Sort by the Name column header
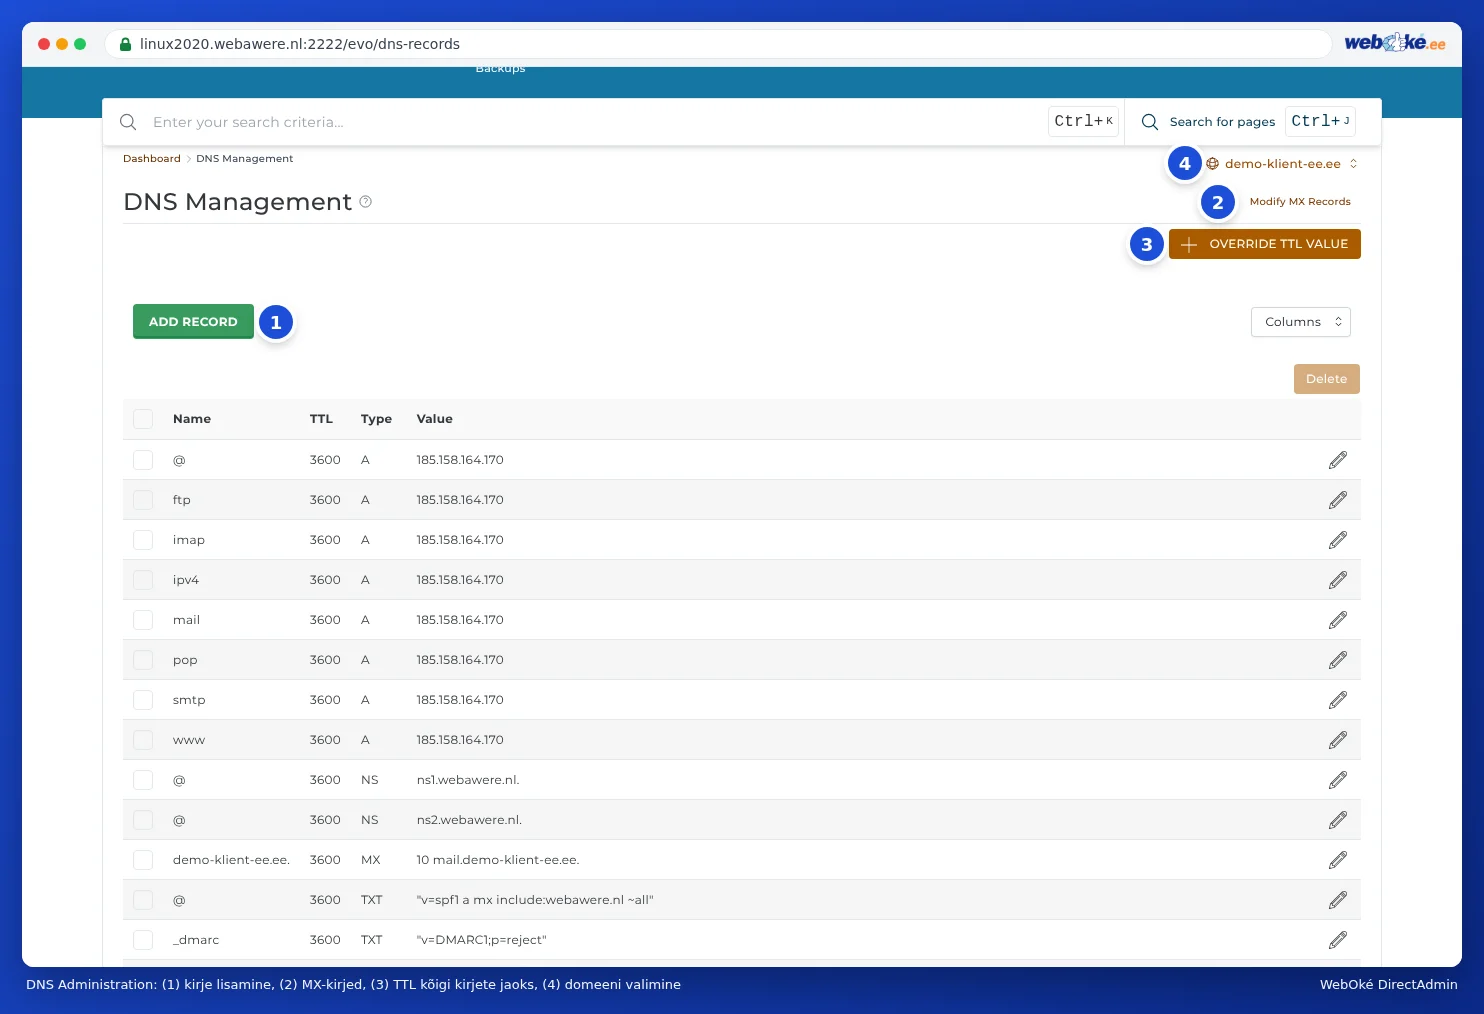This screenshot has height=1014, width=1484. tap(192, 419)
